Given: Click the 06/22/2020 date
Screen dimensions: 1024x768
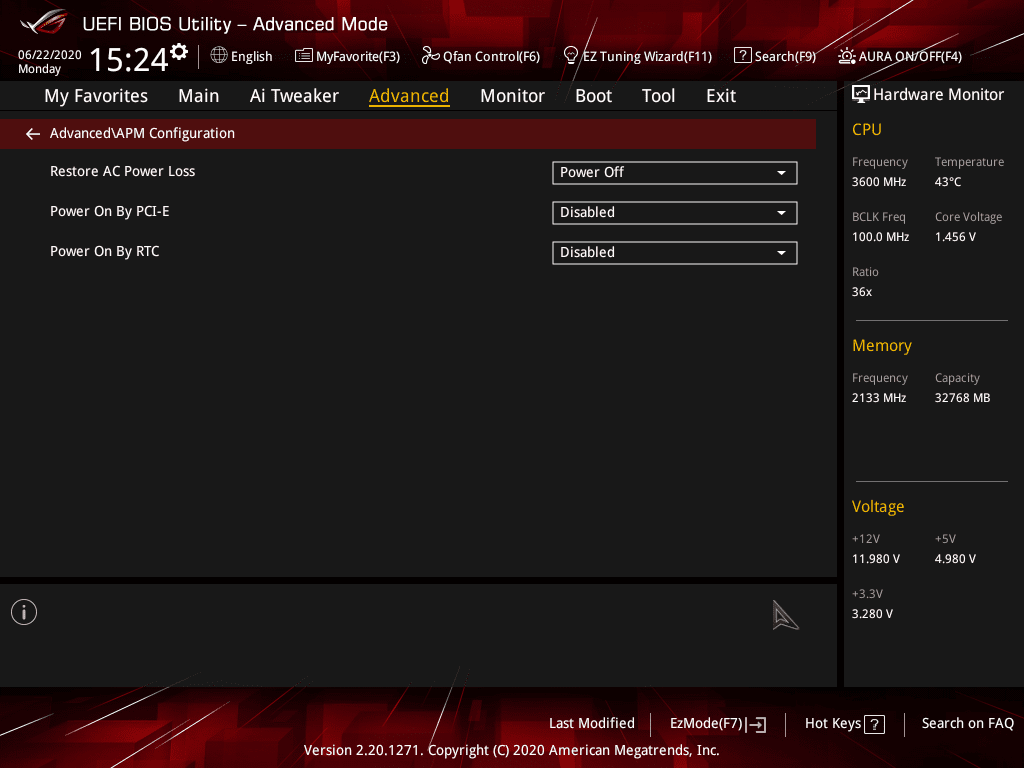Looking at the screenshot, I should pyautogui.click(x=50, y=55).
